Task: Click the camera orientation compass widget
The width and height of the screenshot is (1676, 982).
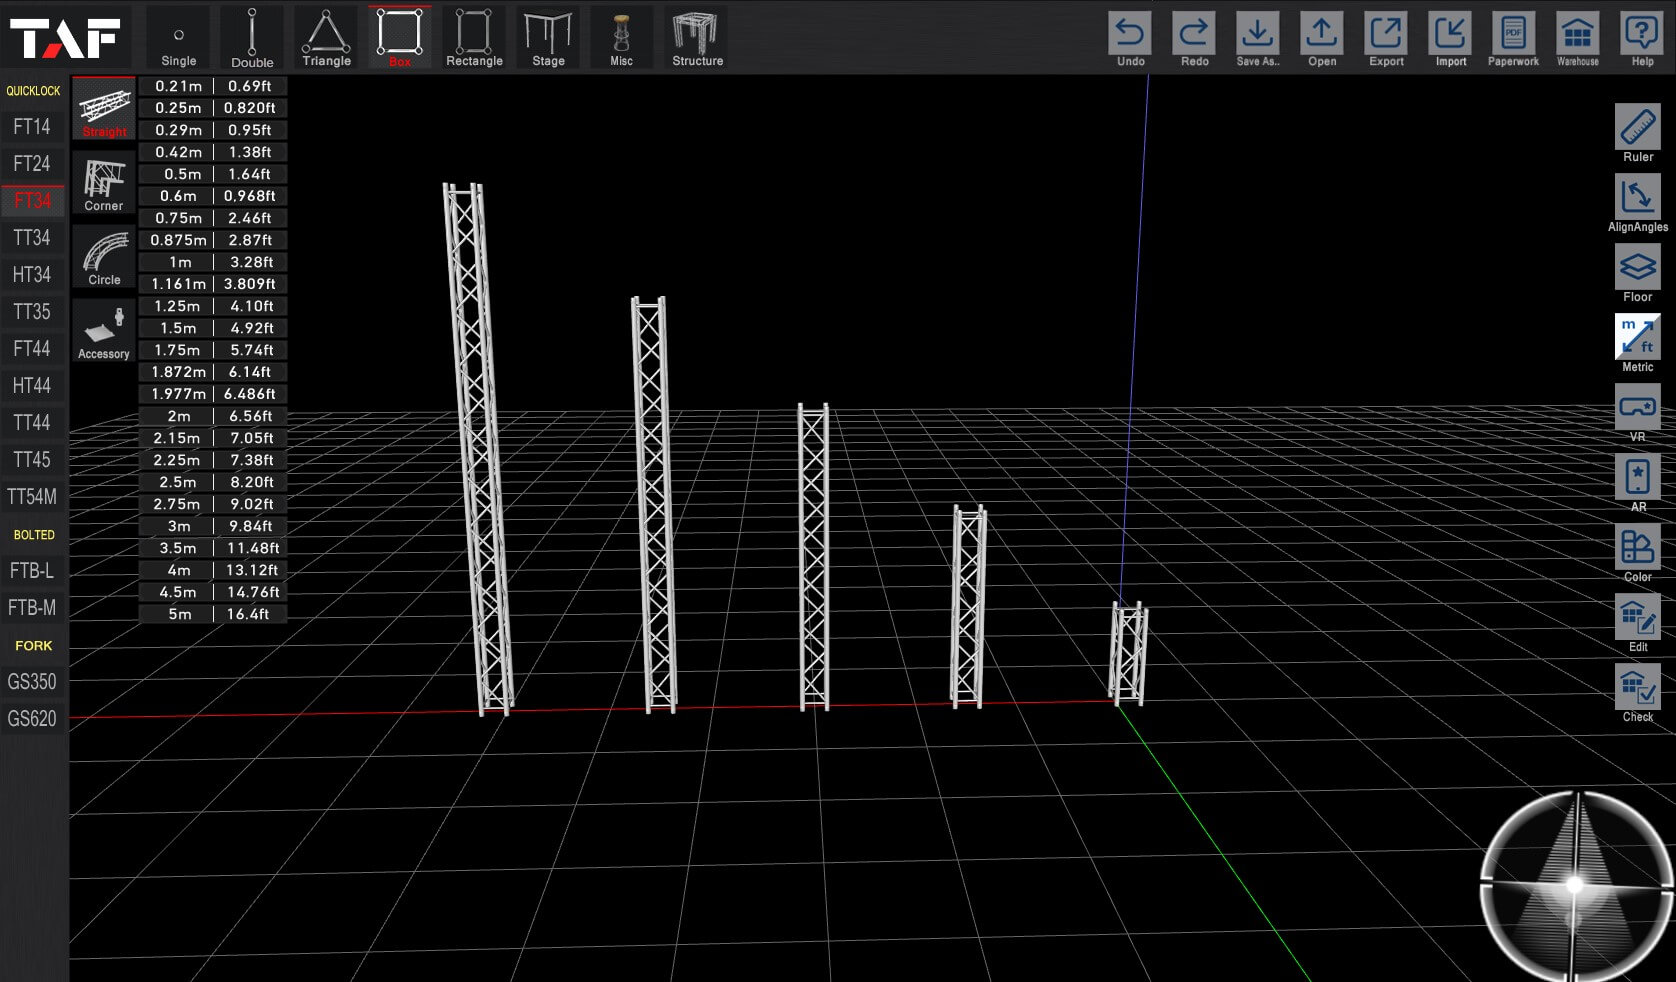Action: click(x=1575, y=884)
